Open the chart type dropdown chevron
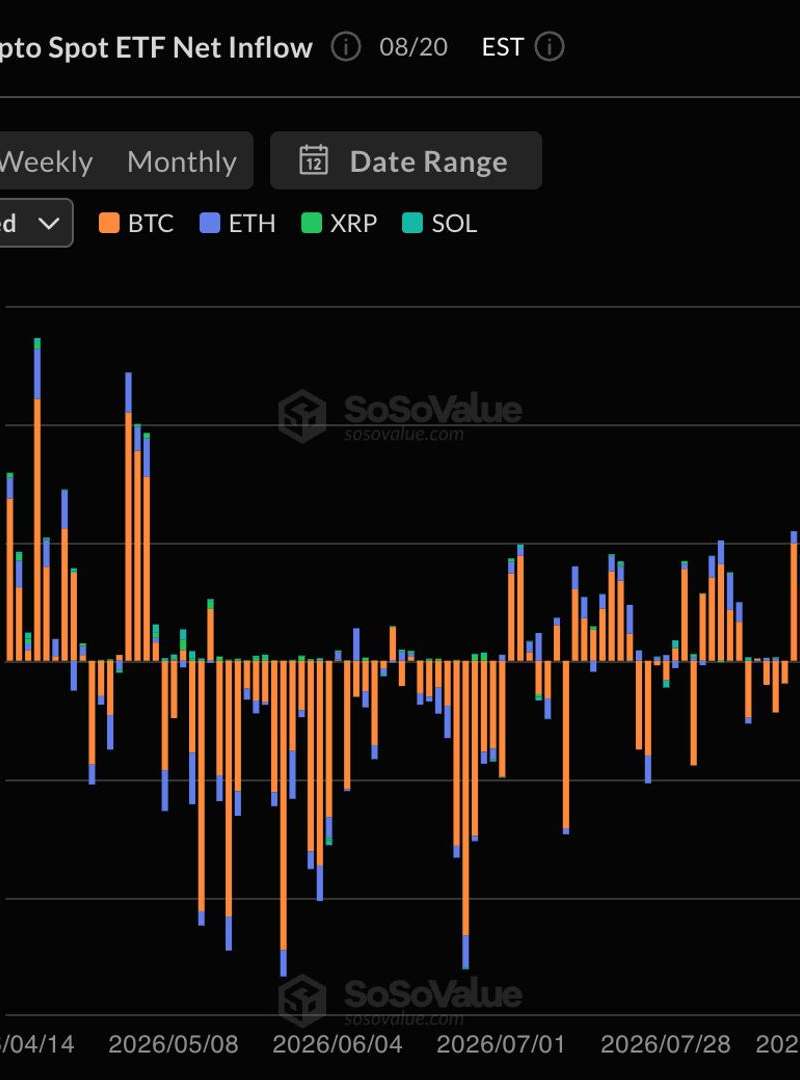Image resolution: width=800 pixels, height=1080 pixels. (x=49, y=223)
